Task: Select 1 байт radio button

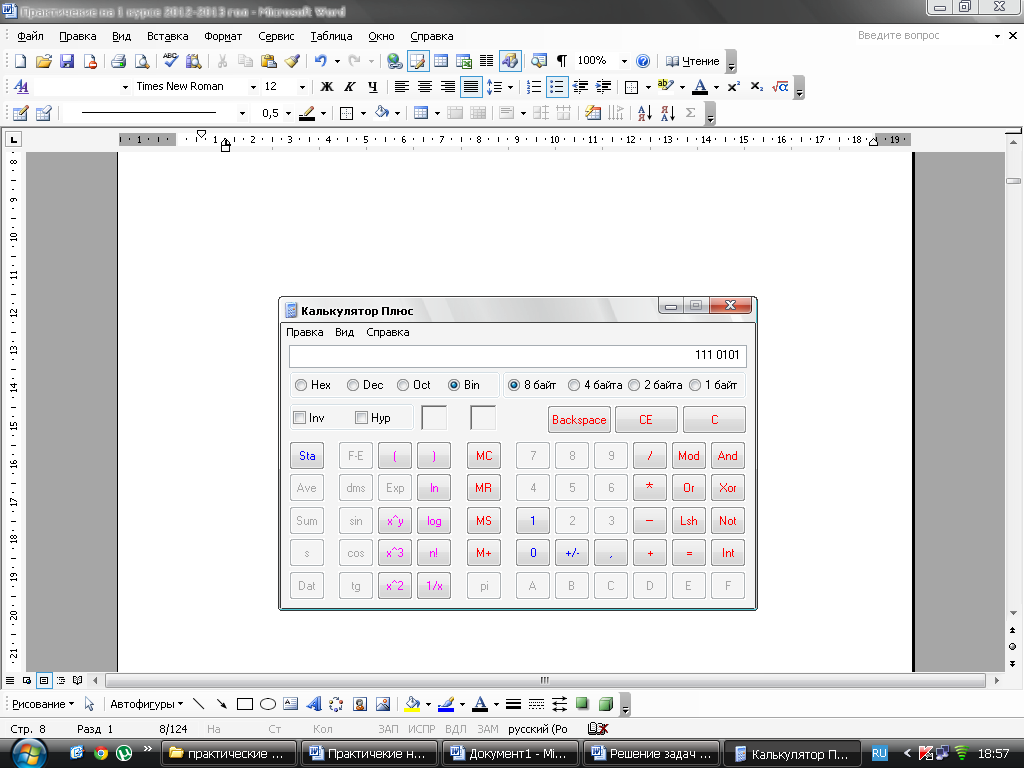Action: click(x=695, y=385)
